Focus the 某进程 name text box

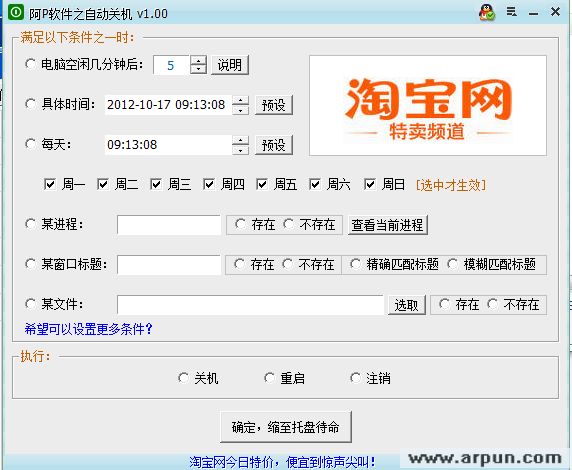coord(169,225)
